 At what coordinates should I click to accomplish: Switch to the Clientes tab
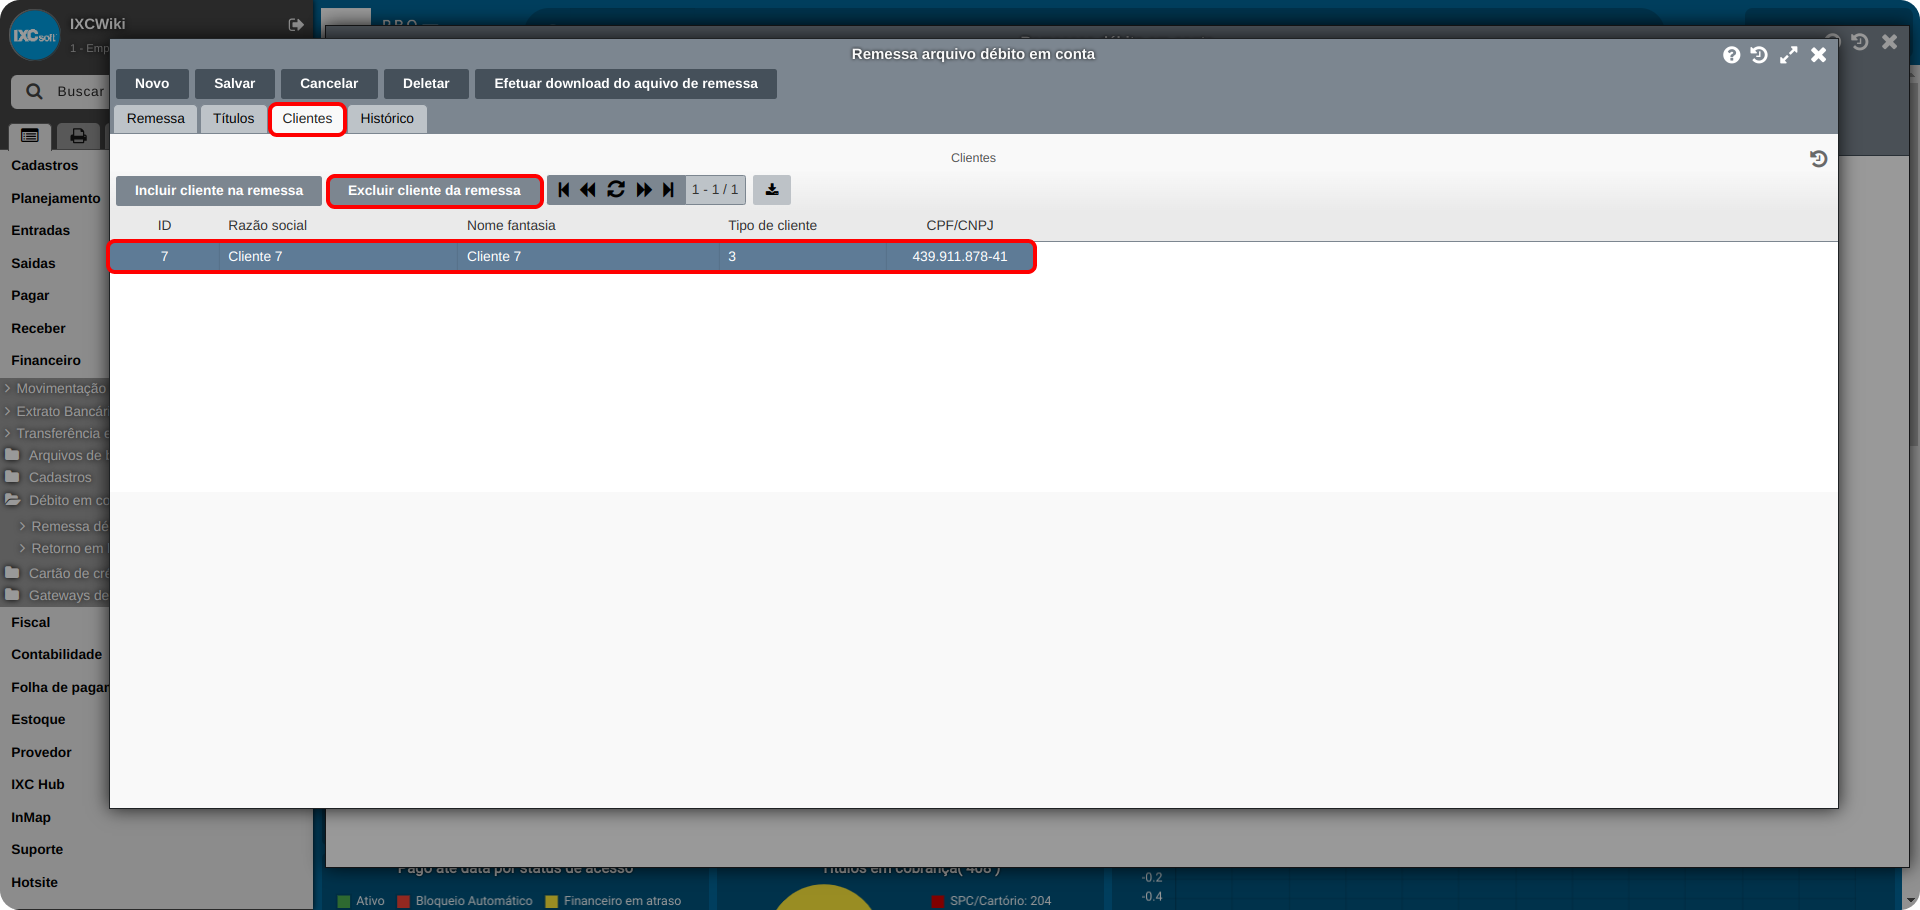307,119
